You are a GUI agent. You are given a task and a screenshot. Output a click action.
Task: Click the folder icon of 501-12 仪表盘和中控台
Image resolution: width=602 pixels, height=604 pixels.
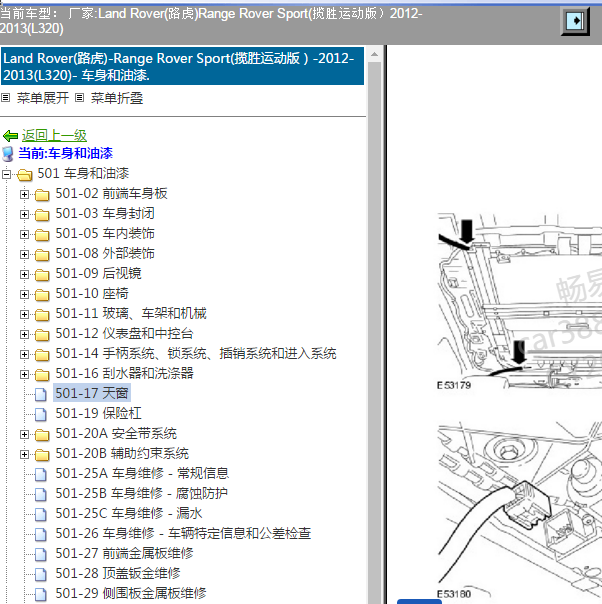pyautogui.click(x=42, y=335)
